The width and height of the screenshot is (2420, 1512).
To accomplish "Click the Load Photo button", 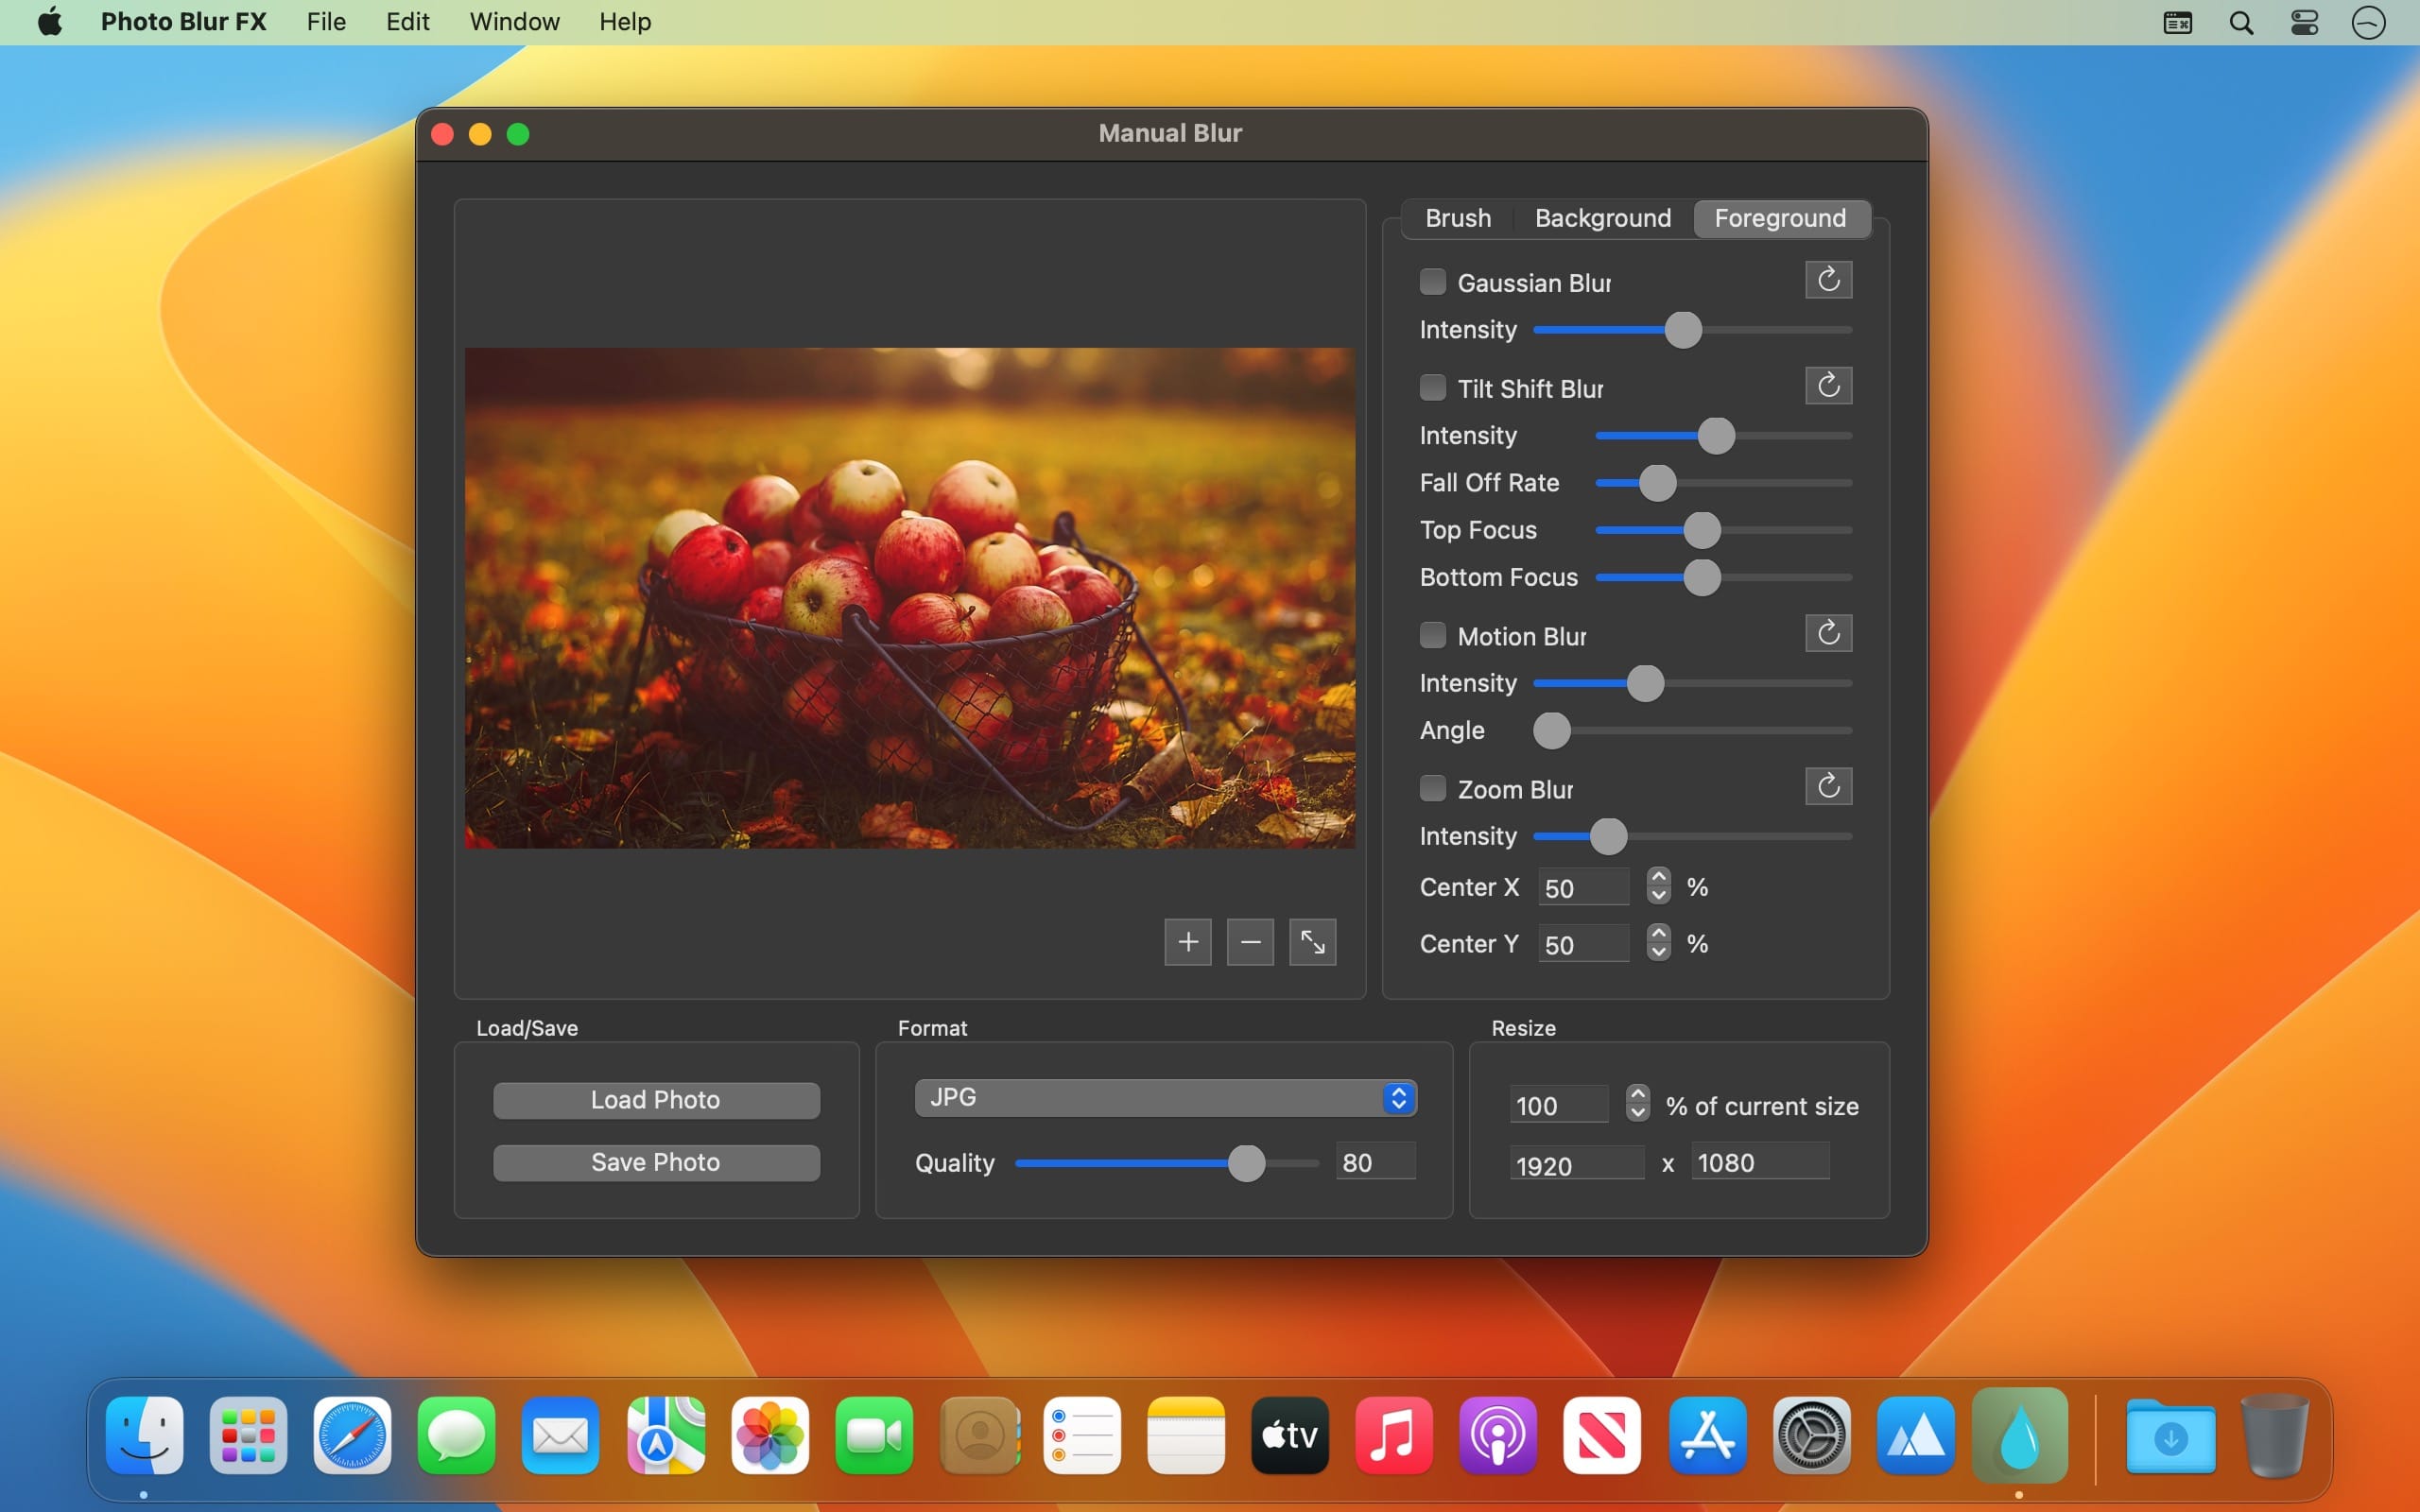I will click(656, 1100).
